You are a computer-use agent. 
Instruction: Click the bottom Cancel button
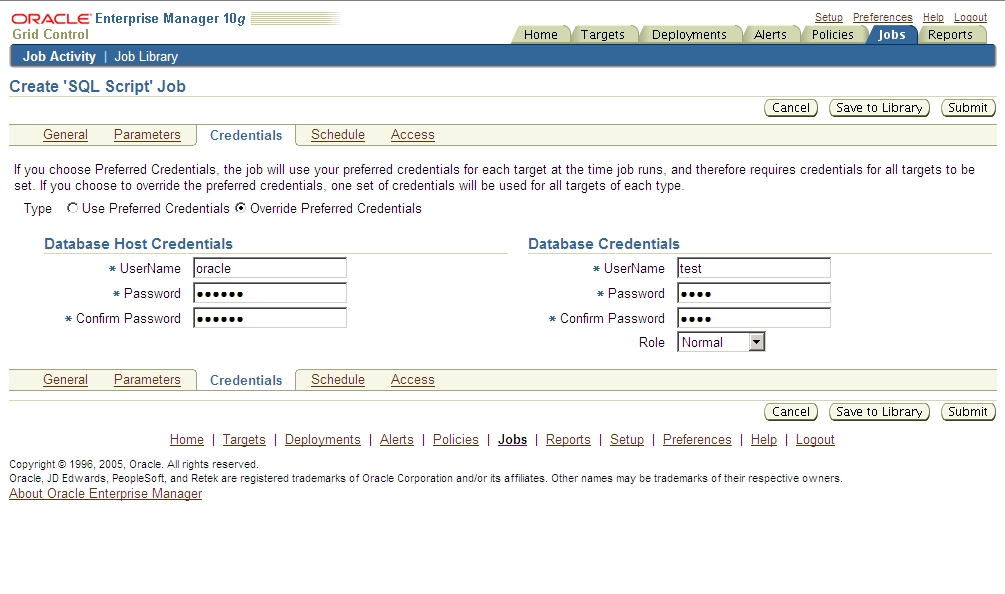point(791,411)
